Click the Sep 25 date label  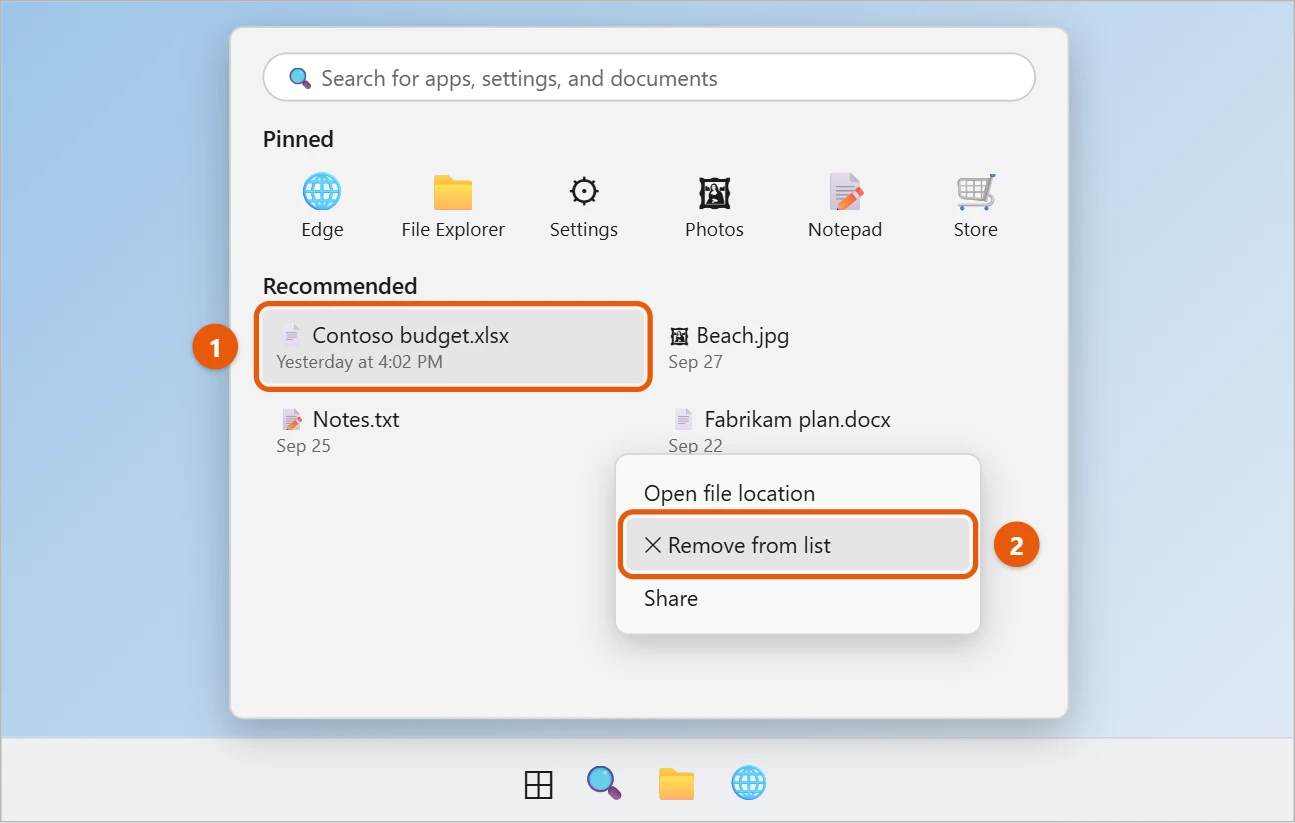303,446
